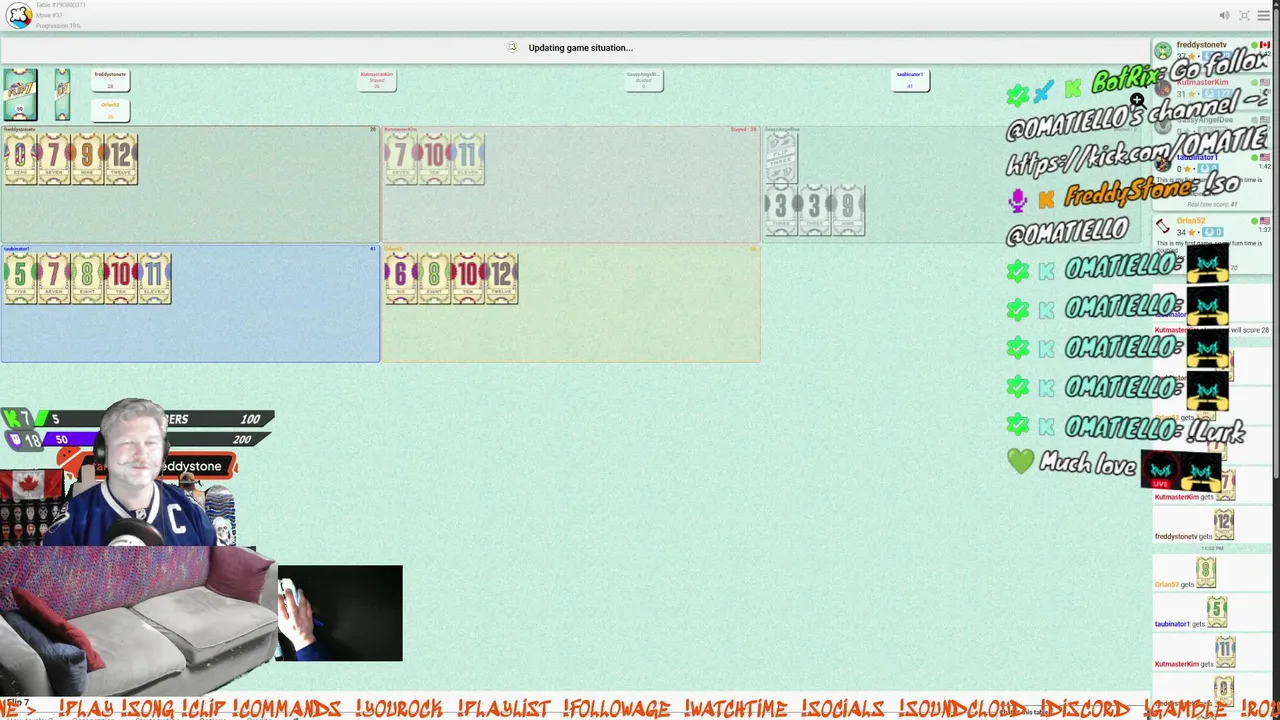Click freddystonetv's twelve card
The image size is (1280, 720).
click(x=121, y=159)
